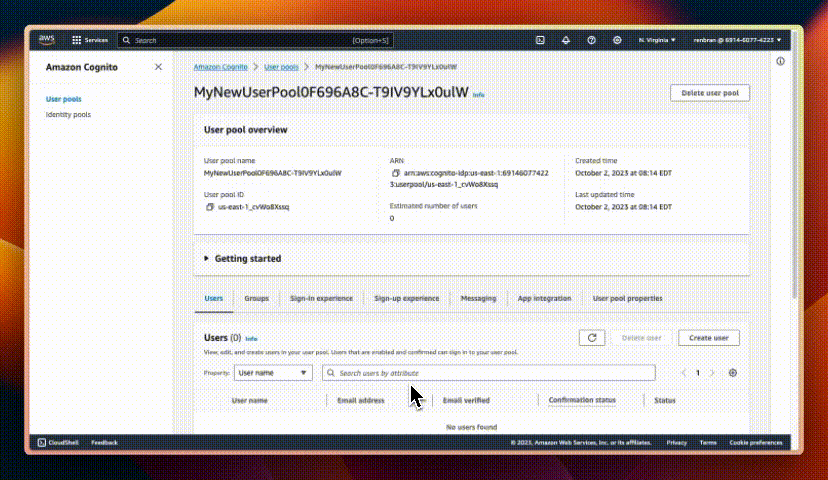Copy the ARN with the copy icon
This screenshot has height=480, width=828.
(396, 173)
